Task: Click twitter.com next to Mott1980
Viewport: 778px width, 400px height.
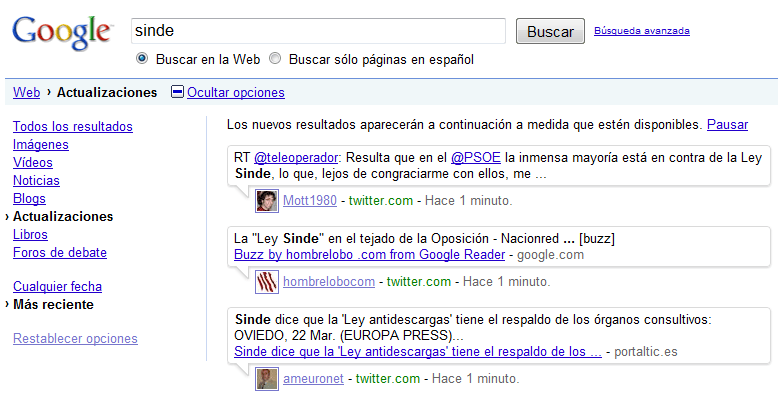Action: point(381,201)
